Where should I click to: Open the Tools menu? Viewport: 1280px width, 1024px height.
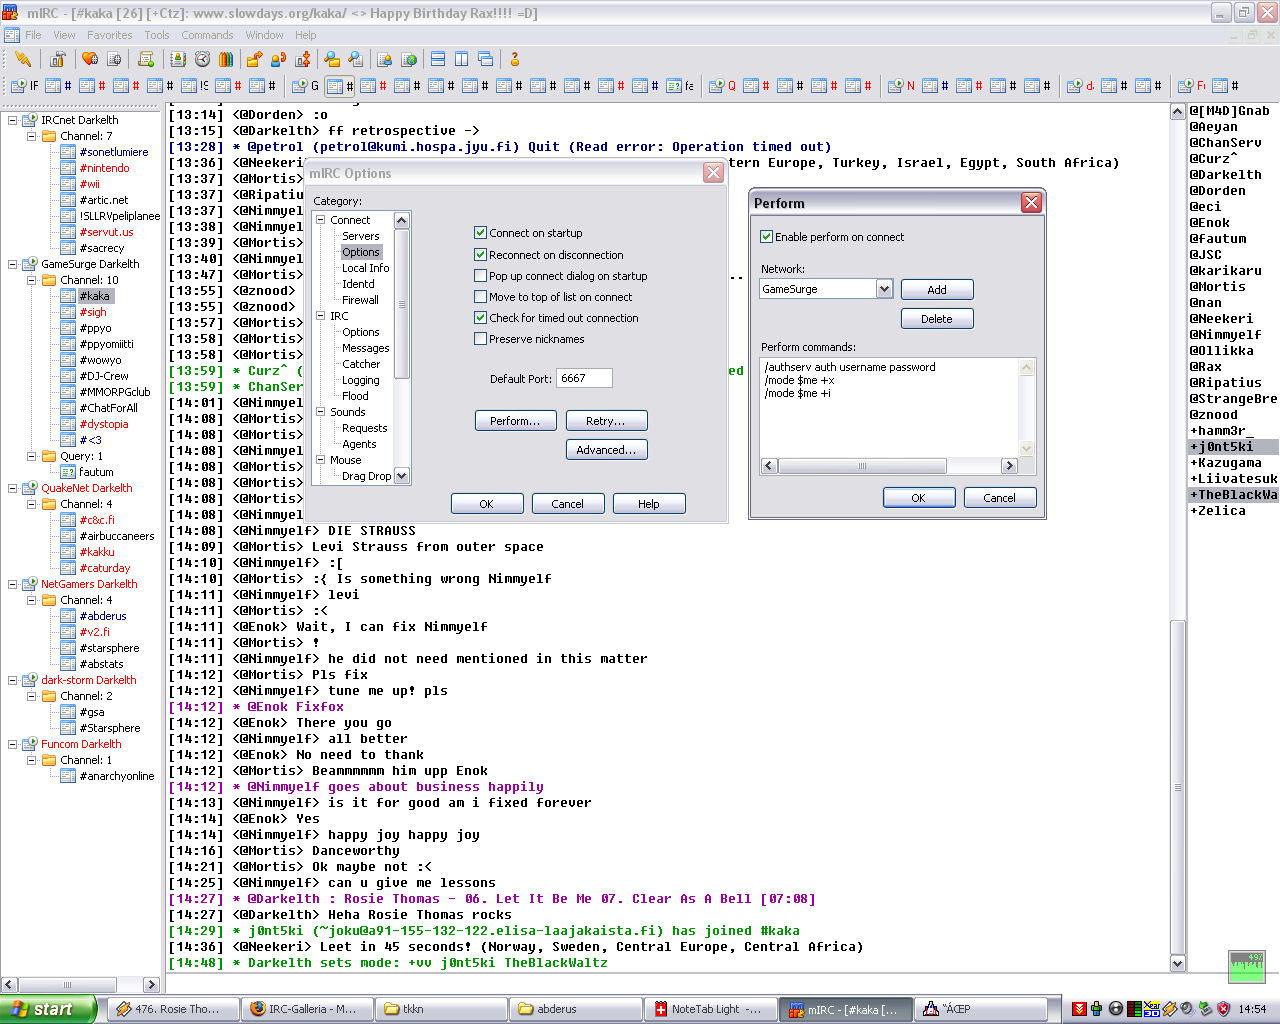click(157, 35)
